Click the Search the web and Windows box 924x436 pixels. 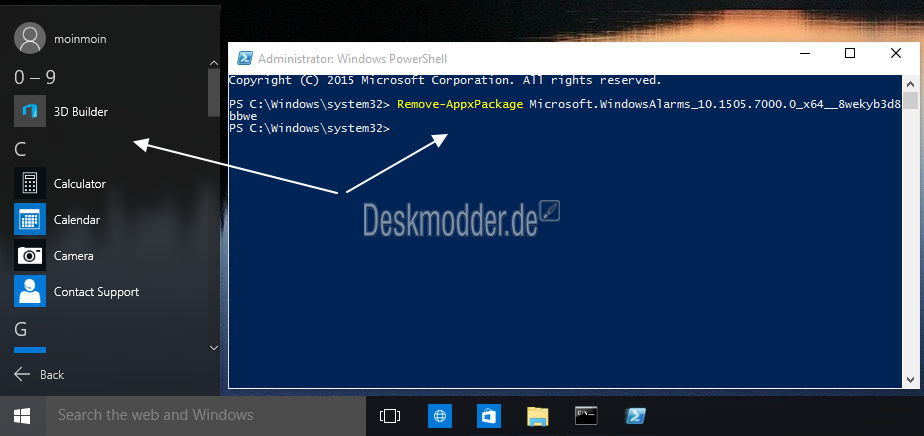tap(206, 416)
